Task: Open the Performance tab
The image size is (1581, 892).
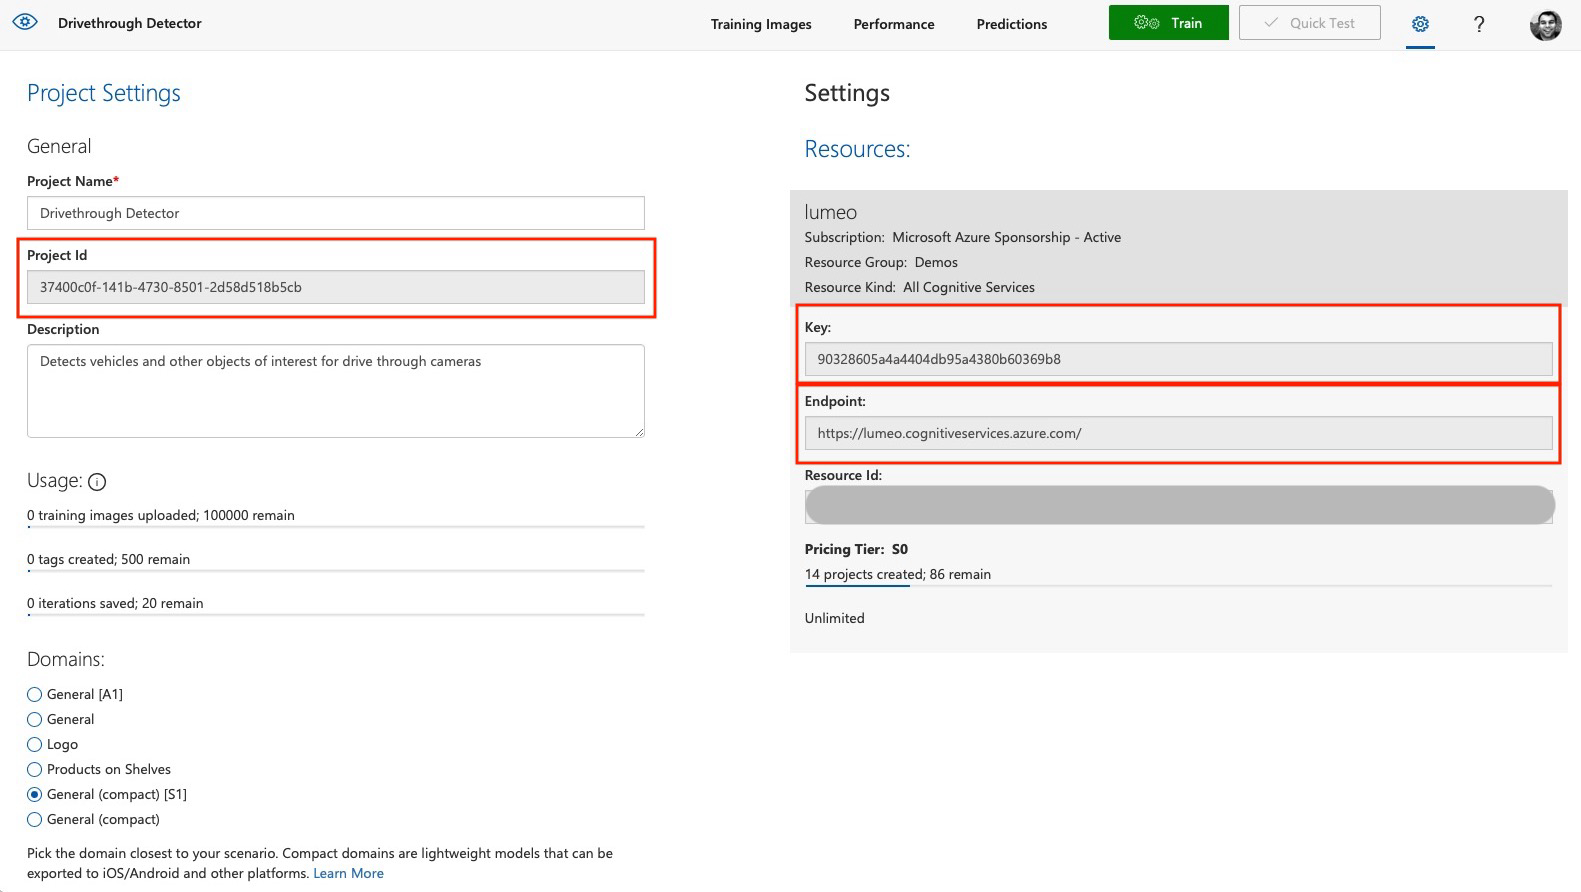Action: pyautogui.click(x=894, y=24)
